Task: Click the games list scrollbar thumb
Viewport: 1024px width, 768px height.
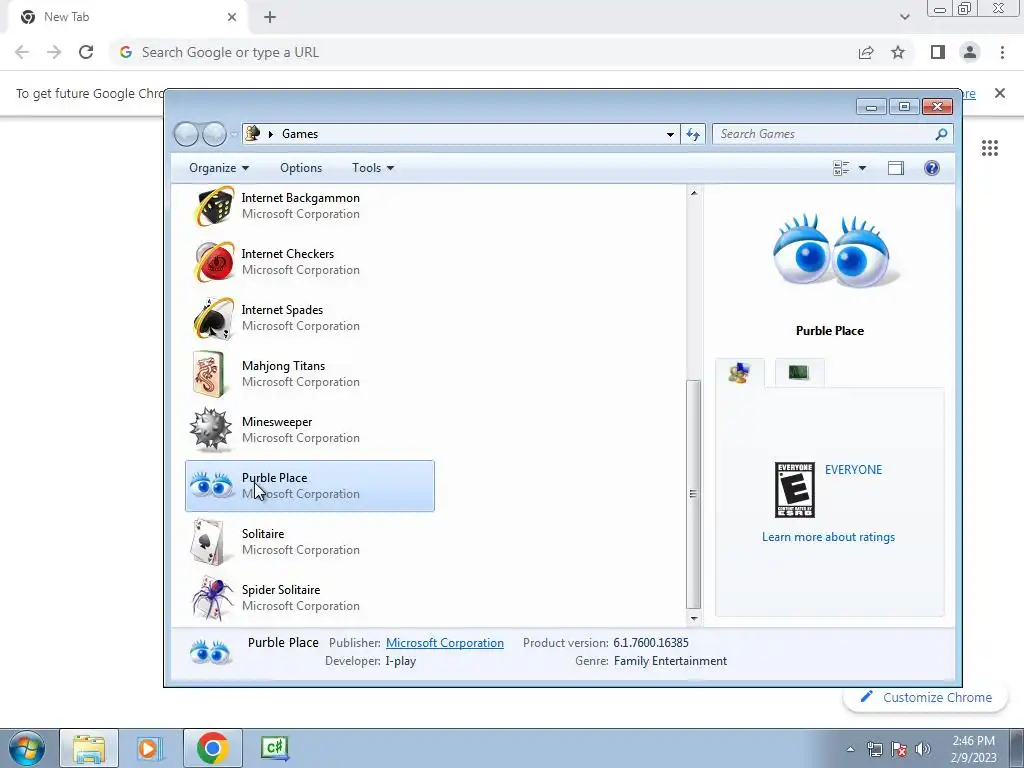Action: (x=694, y=494)
